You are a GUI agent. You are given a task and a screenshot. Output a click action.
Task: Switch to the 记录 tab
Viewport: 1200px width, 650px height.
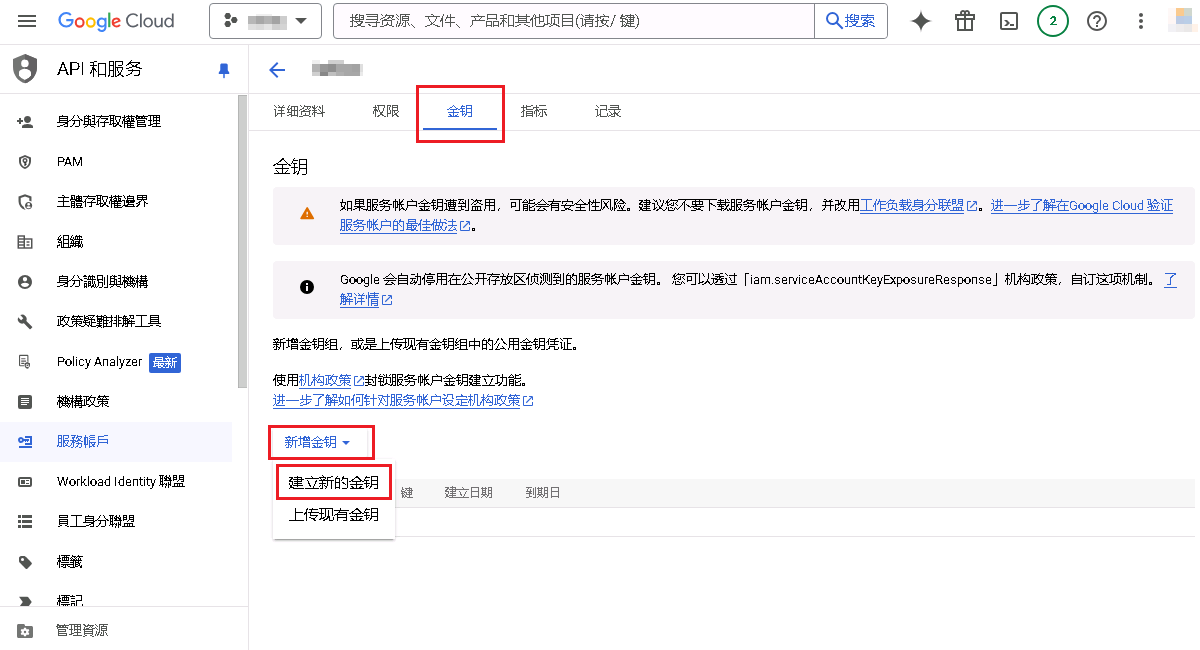pyautogui.click(x=608, y=111)
